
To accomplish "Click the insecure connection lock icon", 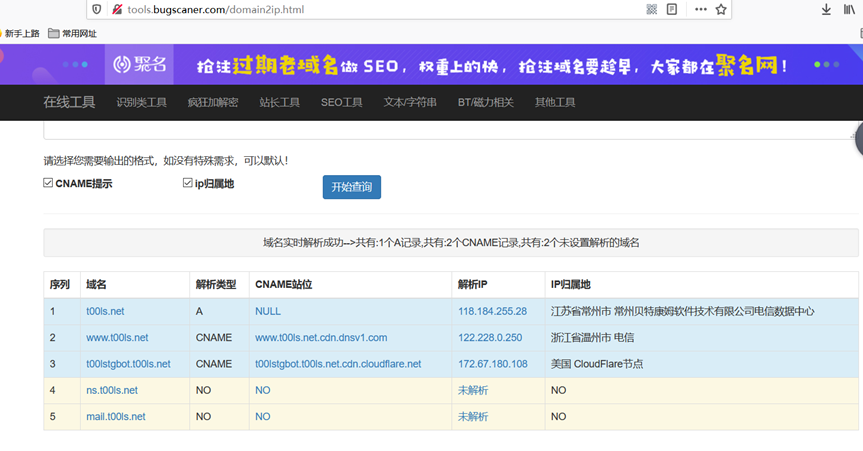I will [117, 10].
